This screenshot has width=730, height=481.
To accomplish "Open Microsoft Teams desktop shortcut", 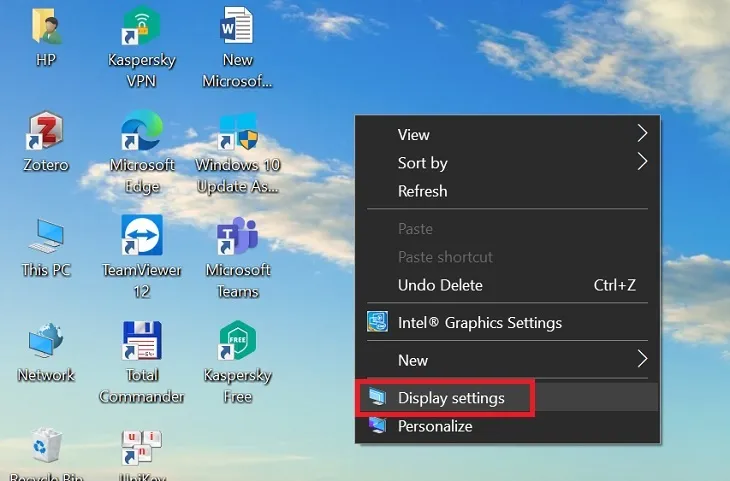I will [x=237, y=236].
